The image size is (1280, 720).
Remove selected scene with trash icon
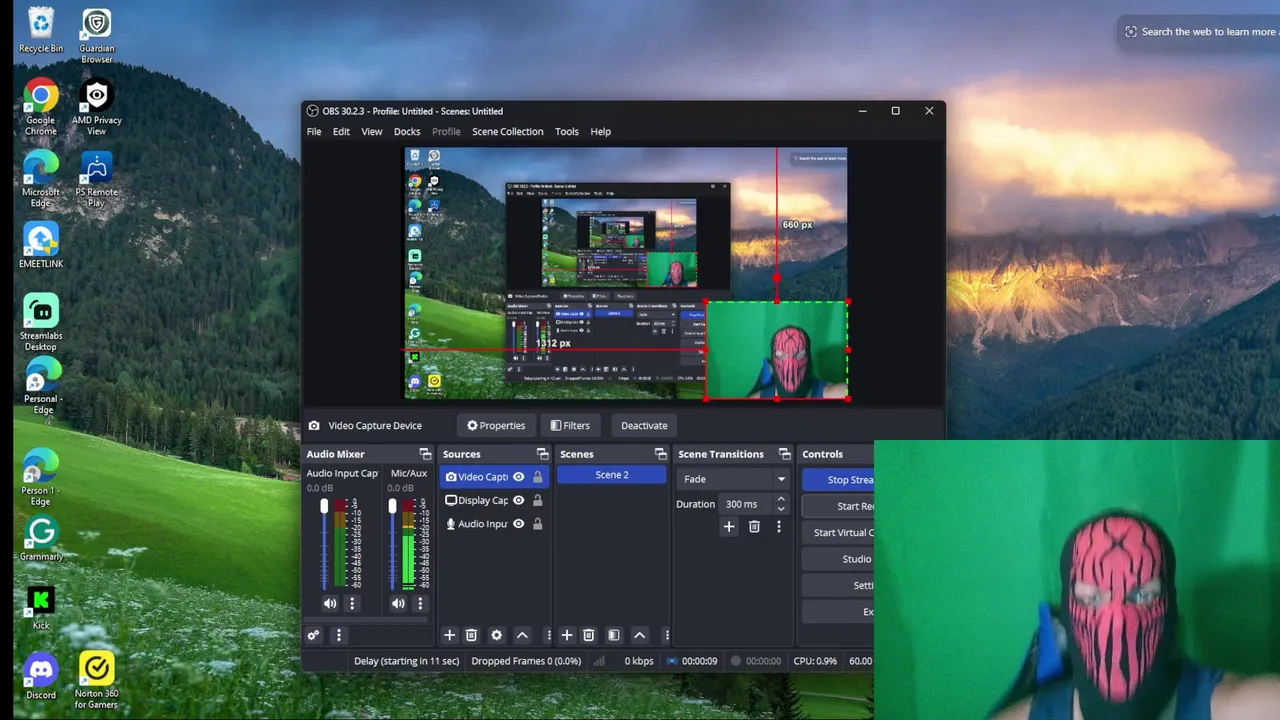(x=589, y=635)
